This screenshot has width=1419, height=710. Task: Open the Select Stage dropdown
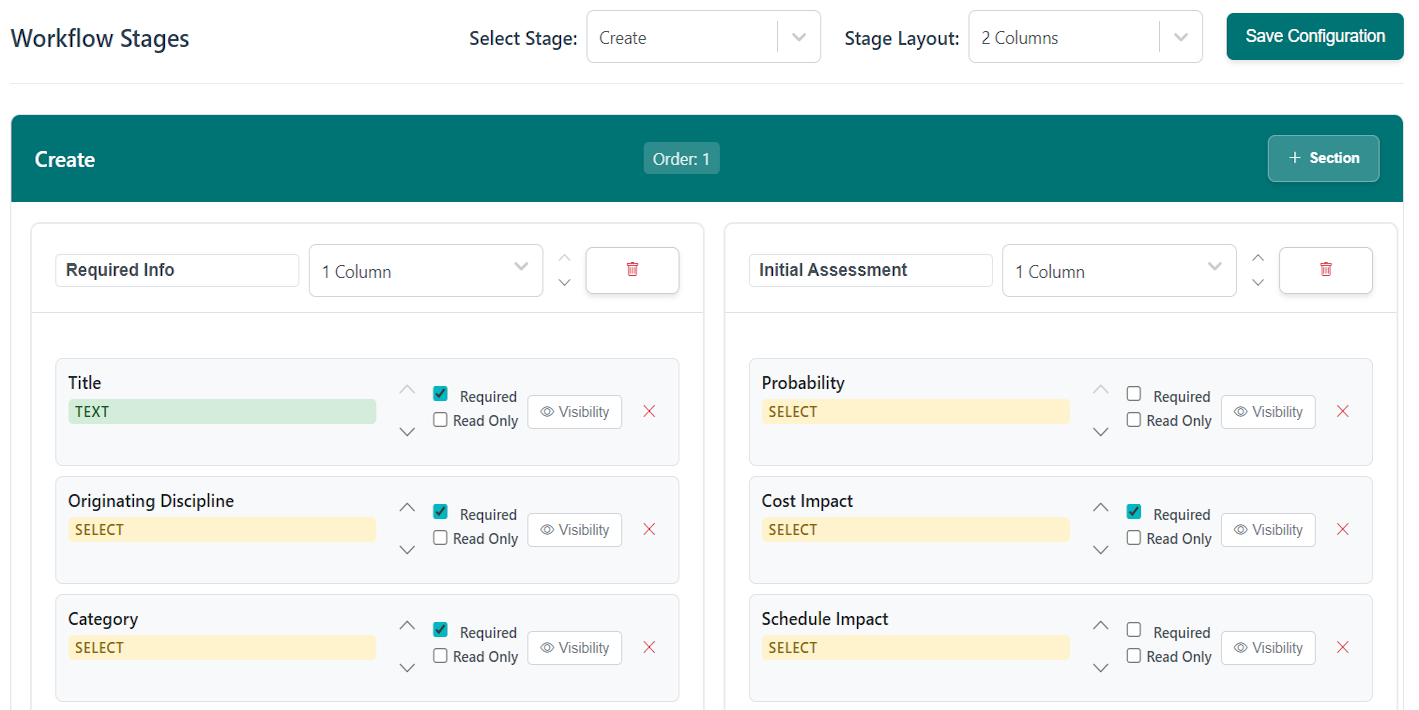coord(703,36)
